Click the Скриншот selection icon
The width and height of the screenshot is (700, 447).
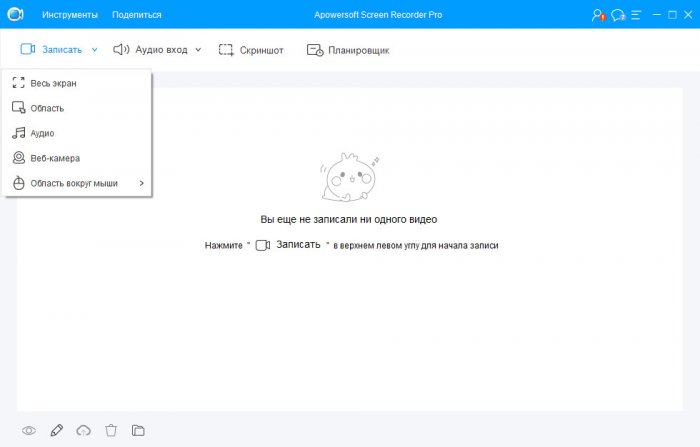click(226, 50)
